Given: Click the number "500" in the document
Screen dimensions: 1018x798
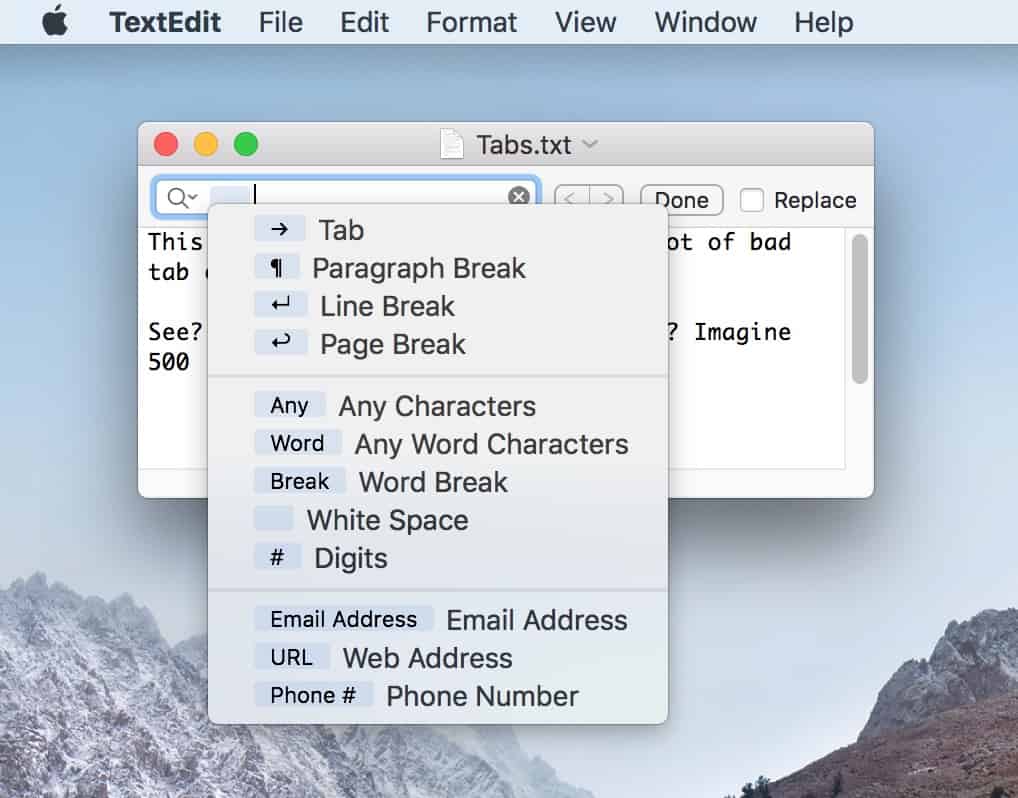Looking at the screenshot, I should (x=169, y=362).
